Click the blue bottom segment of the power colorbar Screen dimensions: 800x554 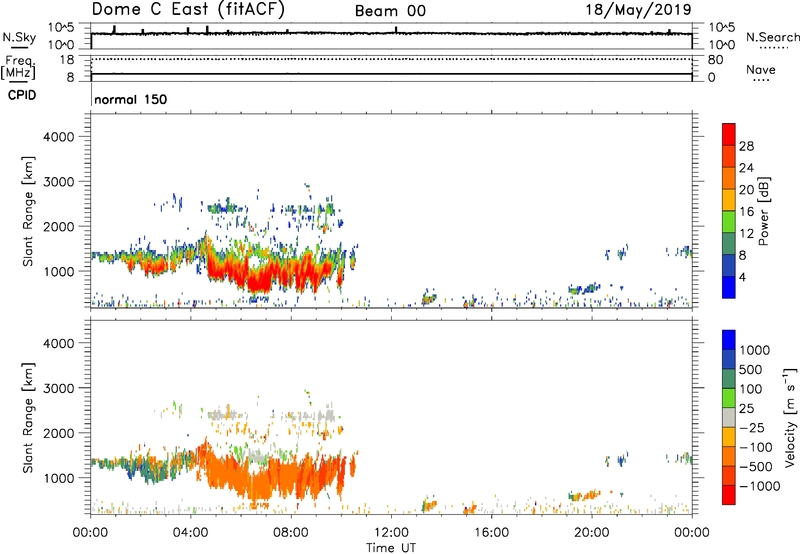pyautogui.click(x=729, y=287)
